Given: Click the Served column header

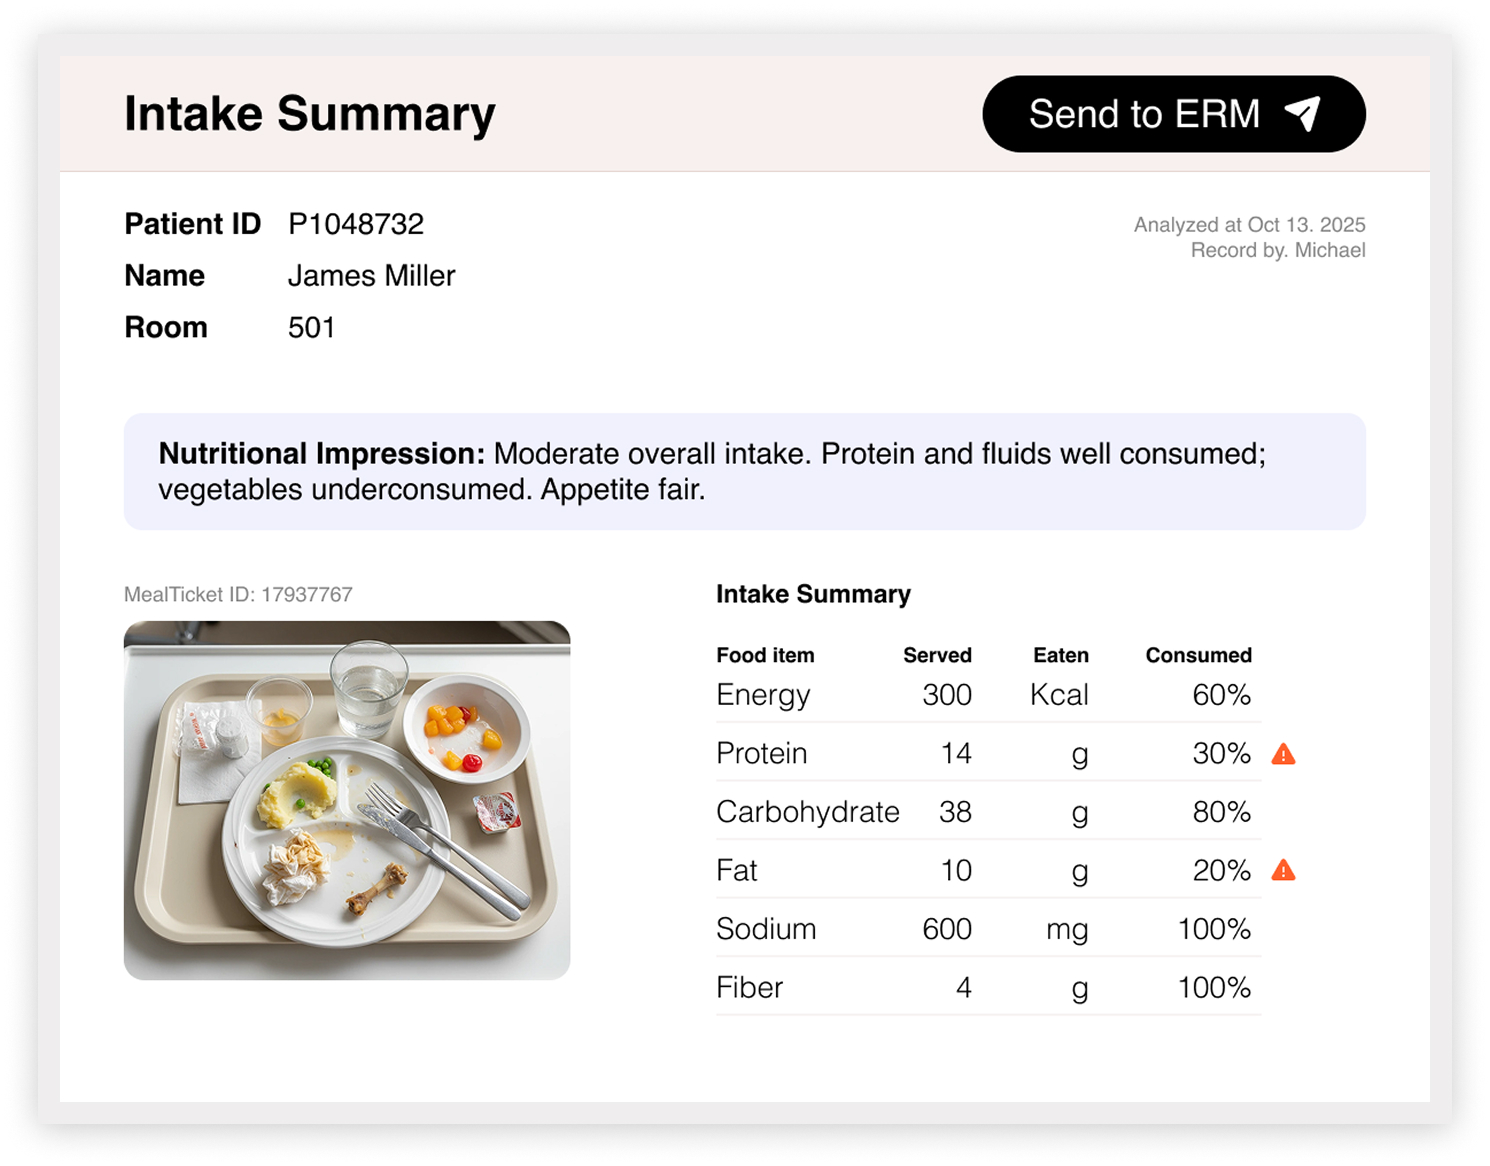Looking at the screenshot, I should pos(937,655).
